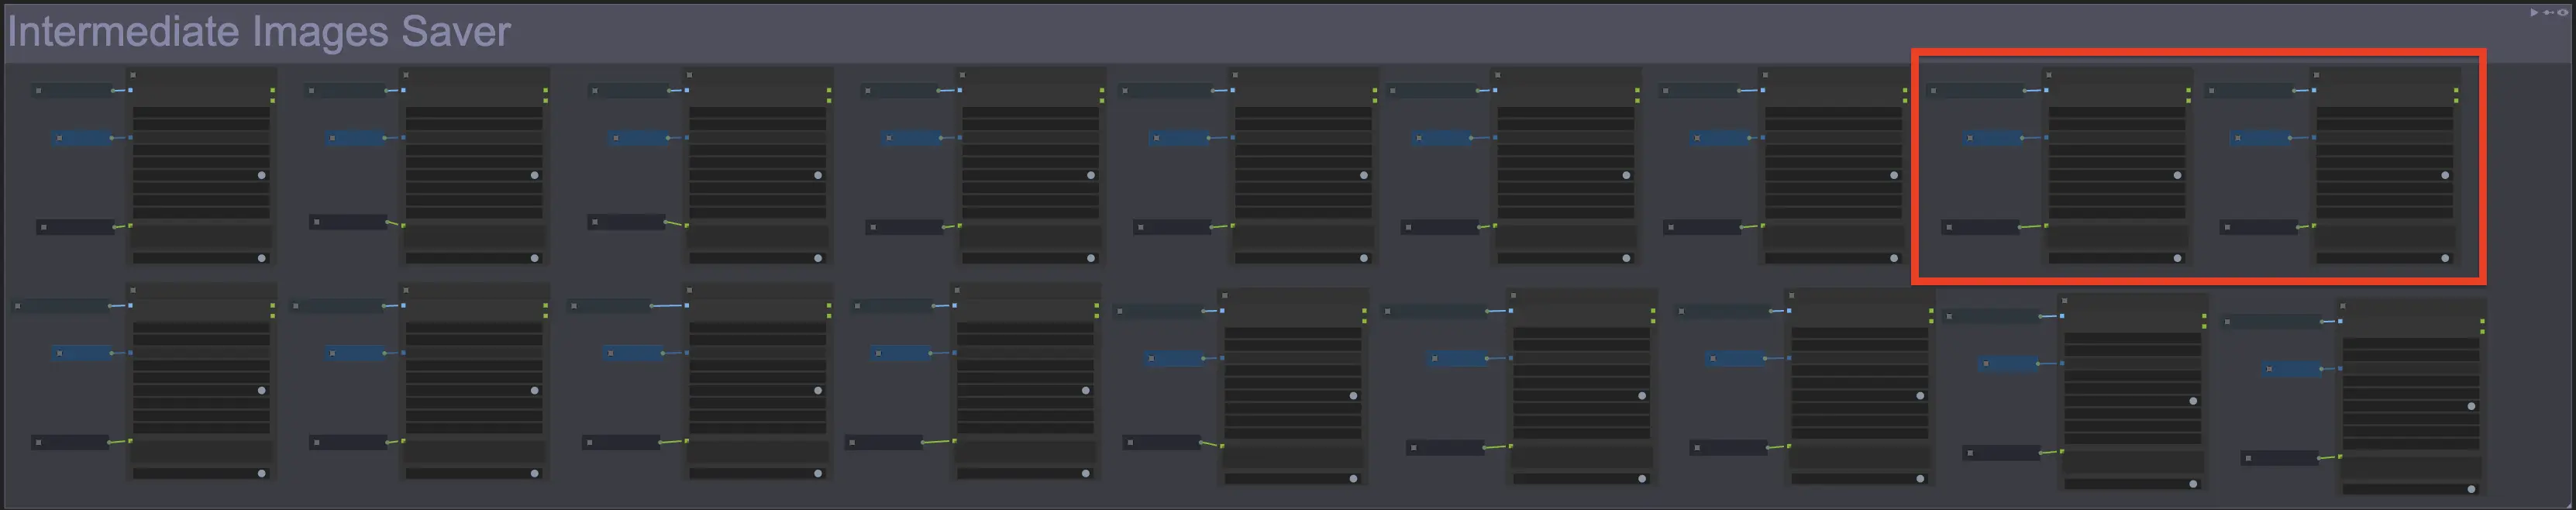Toggle the bottom switch on the first bottom-row node
Screen dimensions: 2576x510
click(262, 474)
